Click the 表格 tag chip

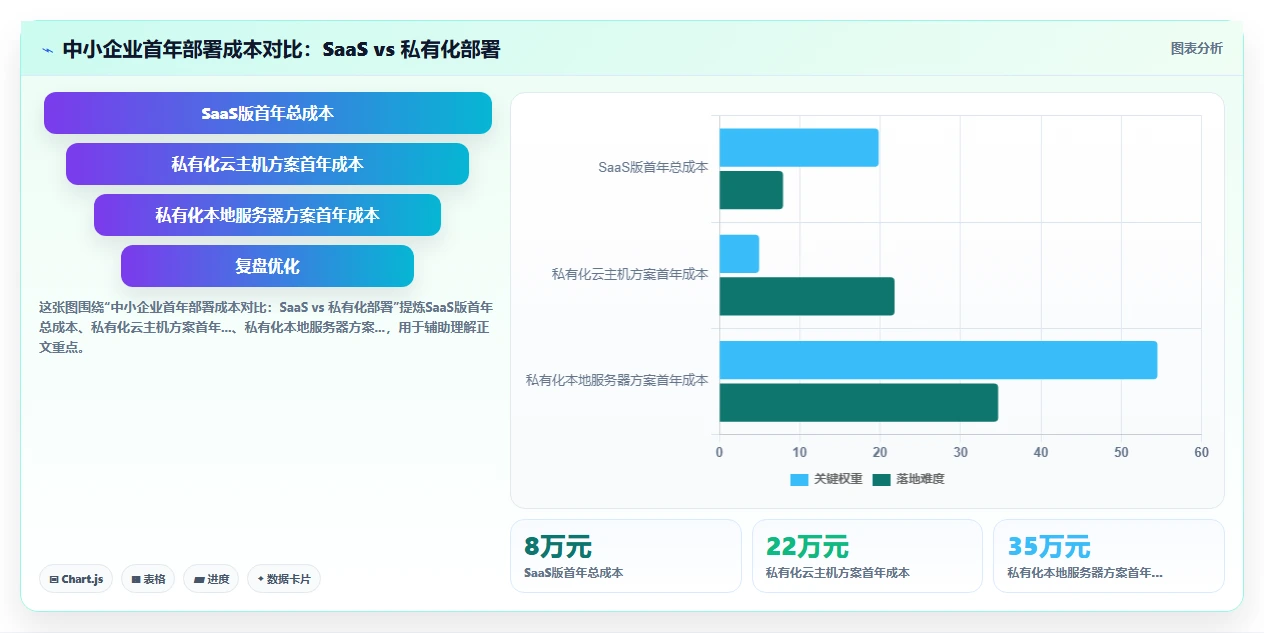148,579
